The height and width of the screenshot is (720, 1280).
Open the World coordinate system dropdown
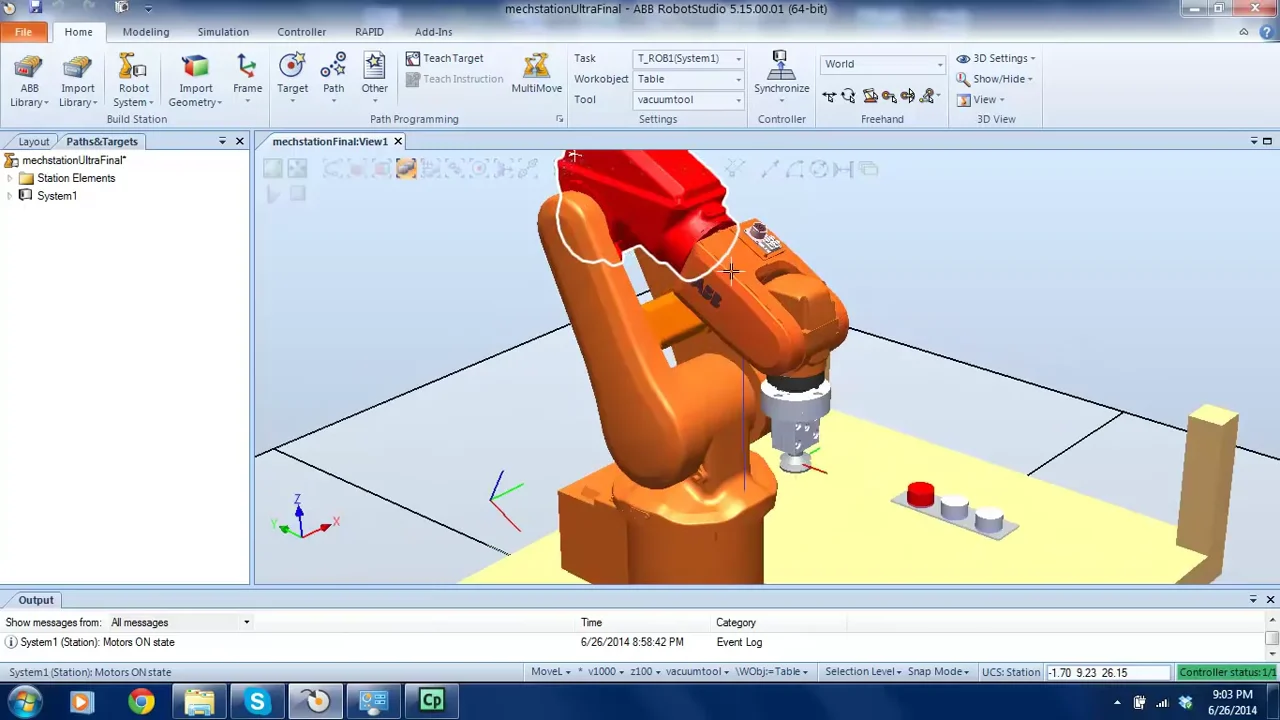[882, 64]
